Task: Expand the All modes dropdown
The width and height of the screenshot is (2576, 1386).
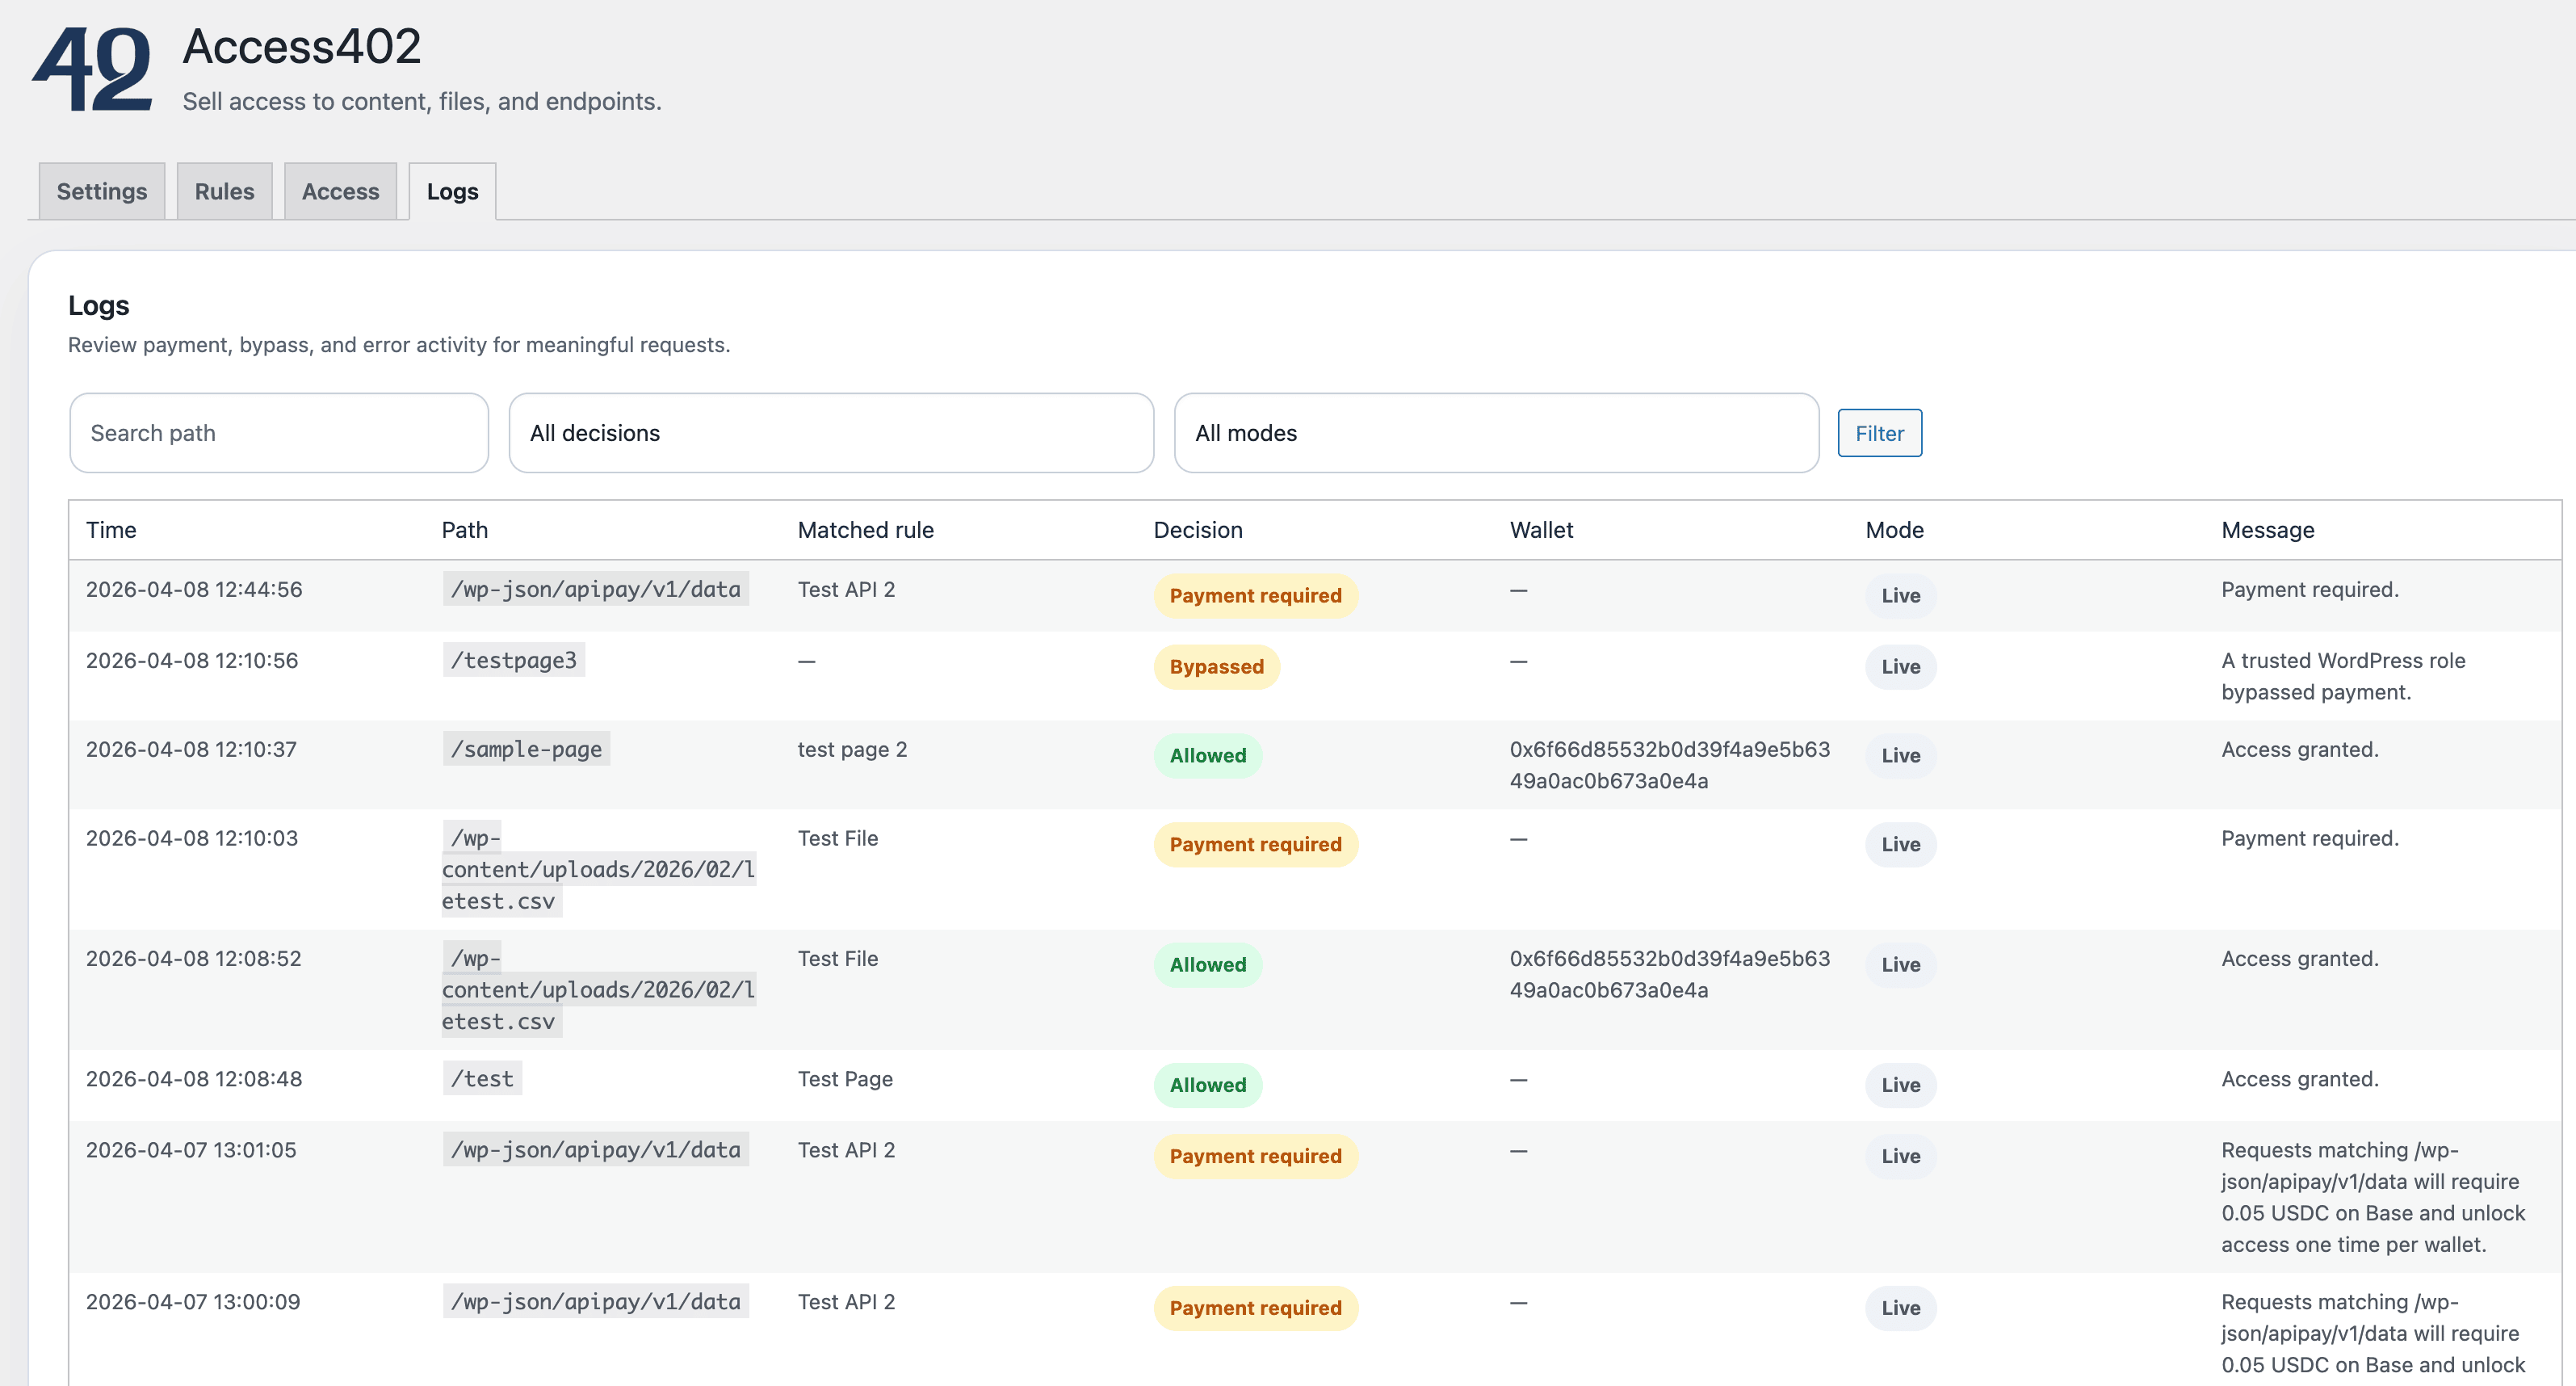Action: [x=1496, y=433]
